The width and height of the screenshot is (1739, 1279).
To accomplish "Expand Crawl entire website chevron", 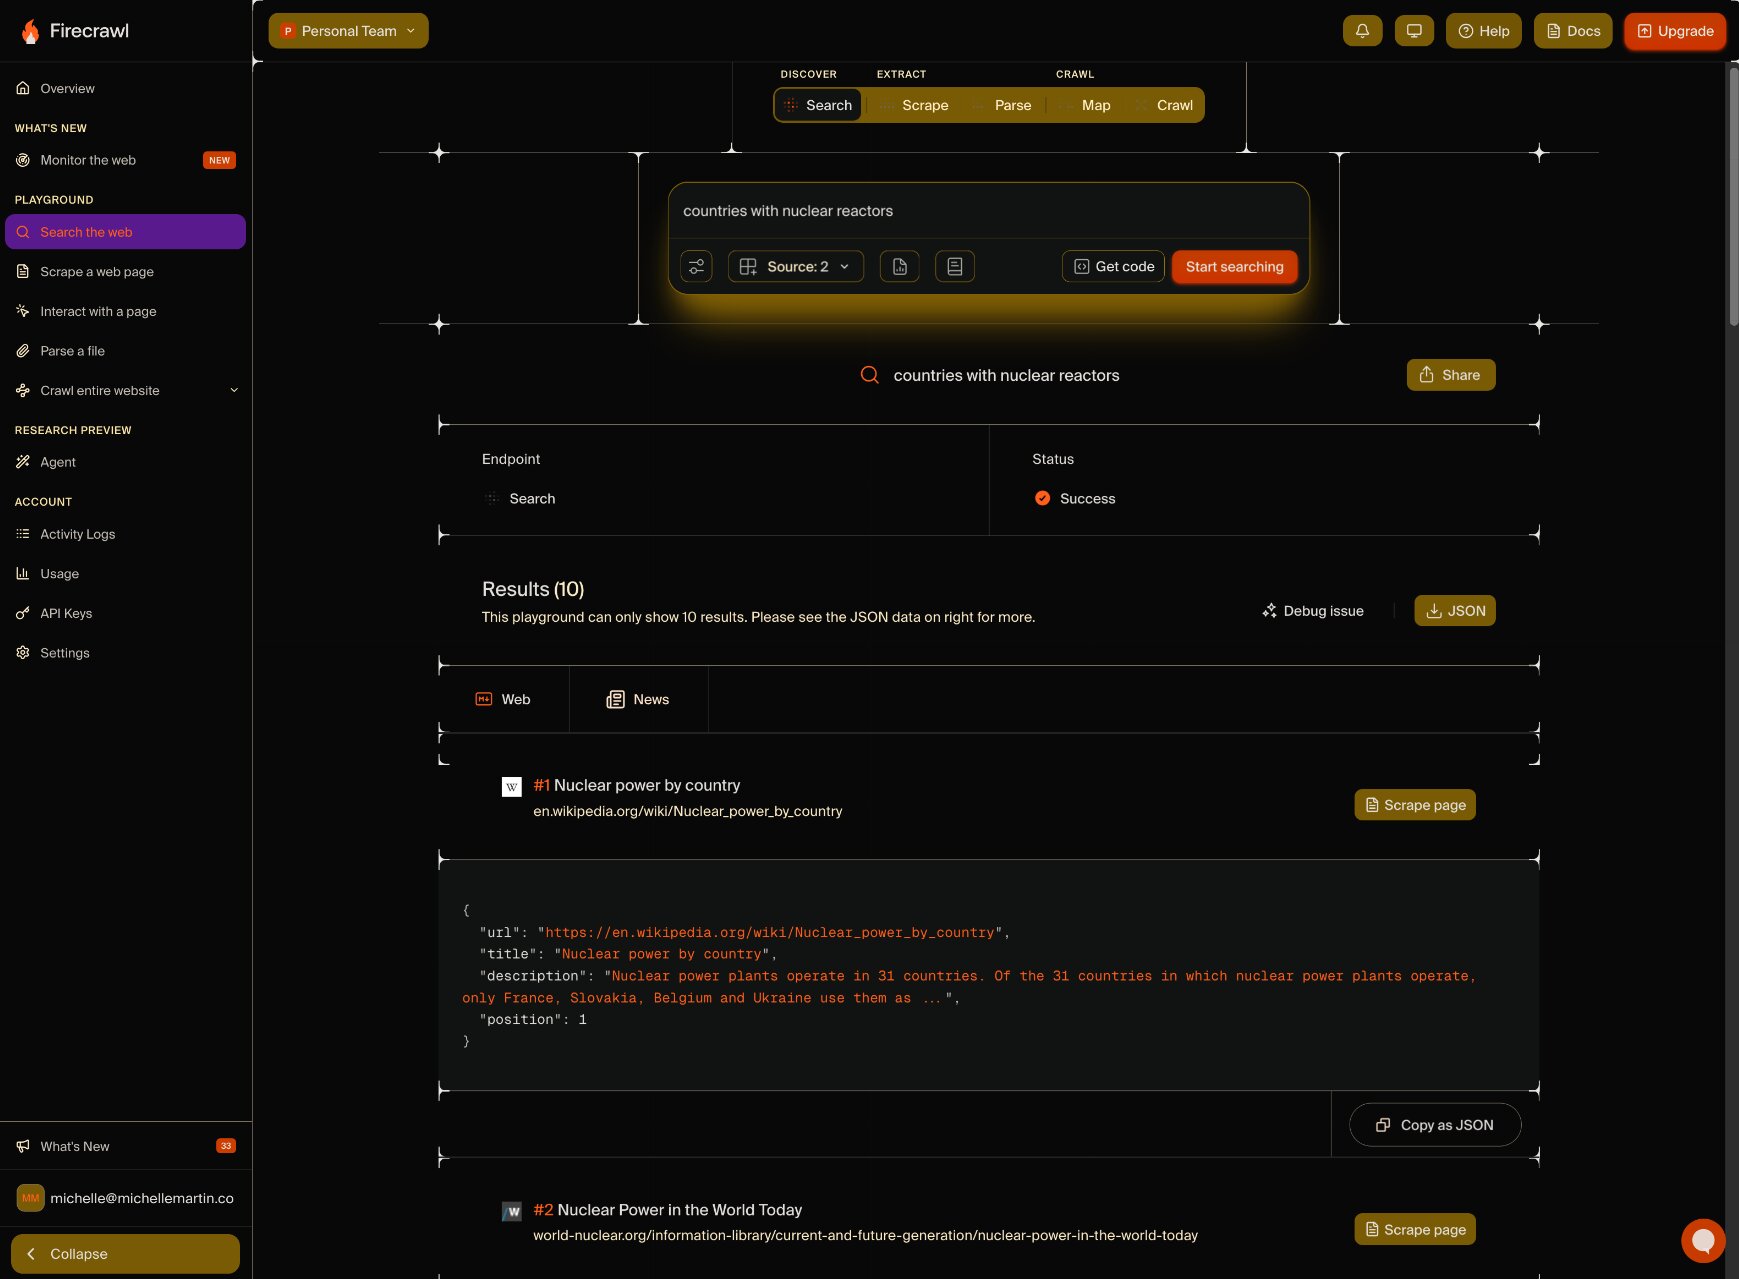I will 234,391.
